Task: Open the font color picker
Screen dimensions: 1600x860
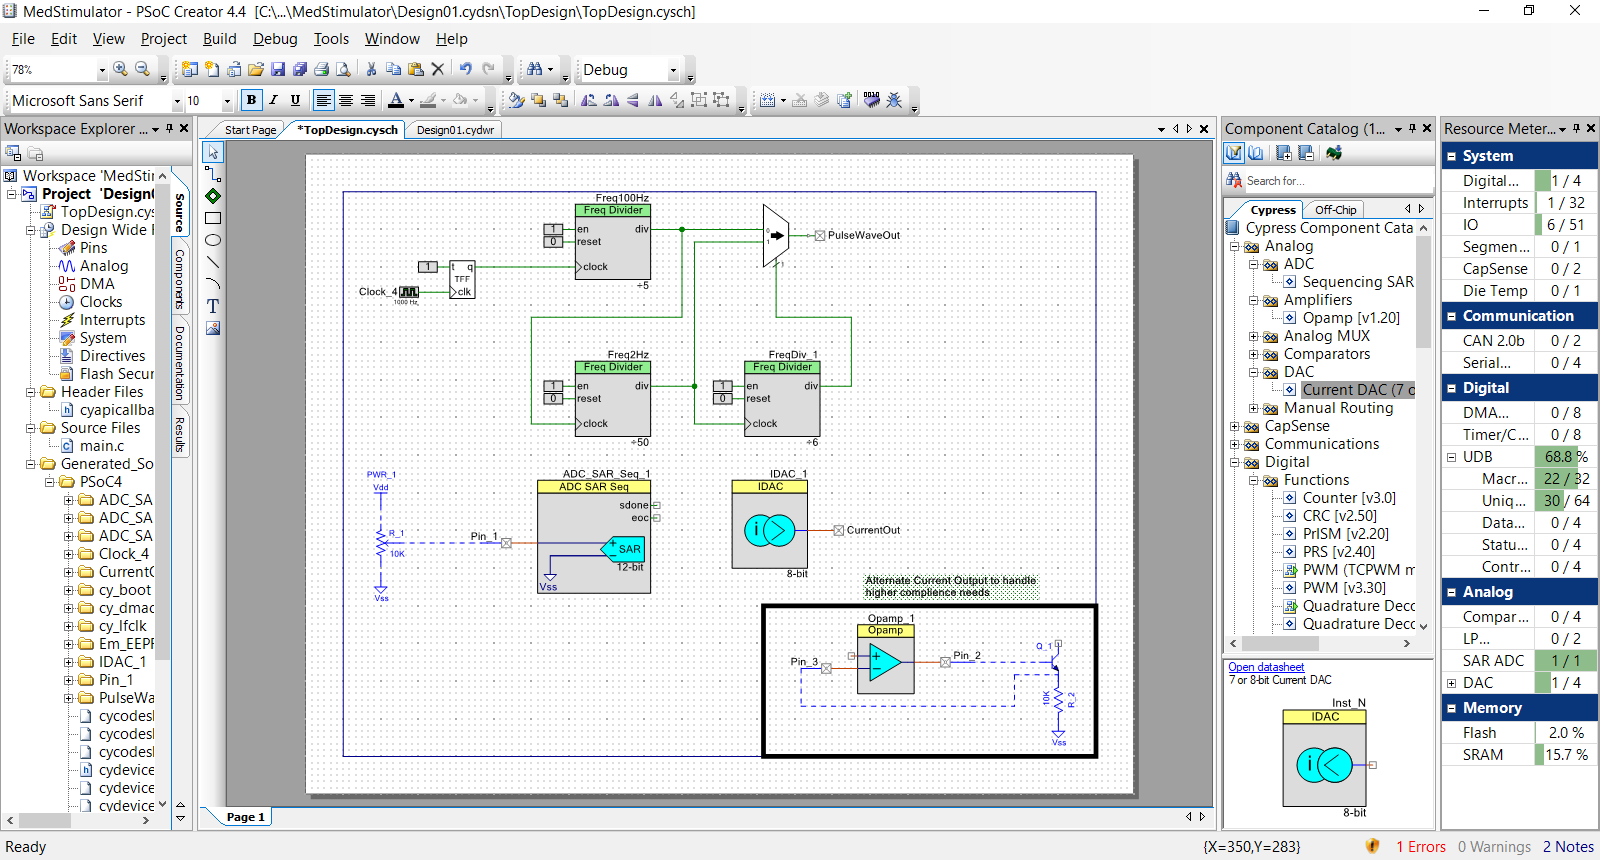Action: [x=396, y=100]
